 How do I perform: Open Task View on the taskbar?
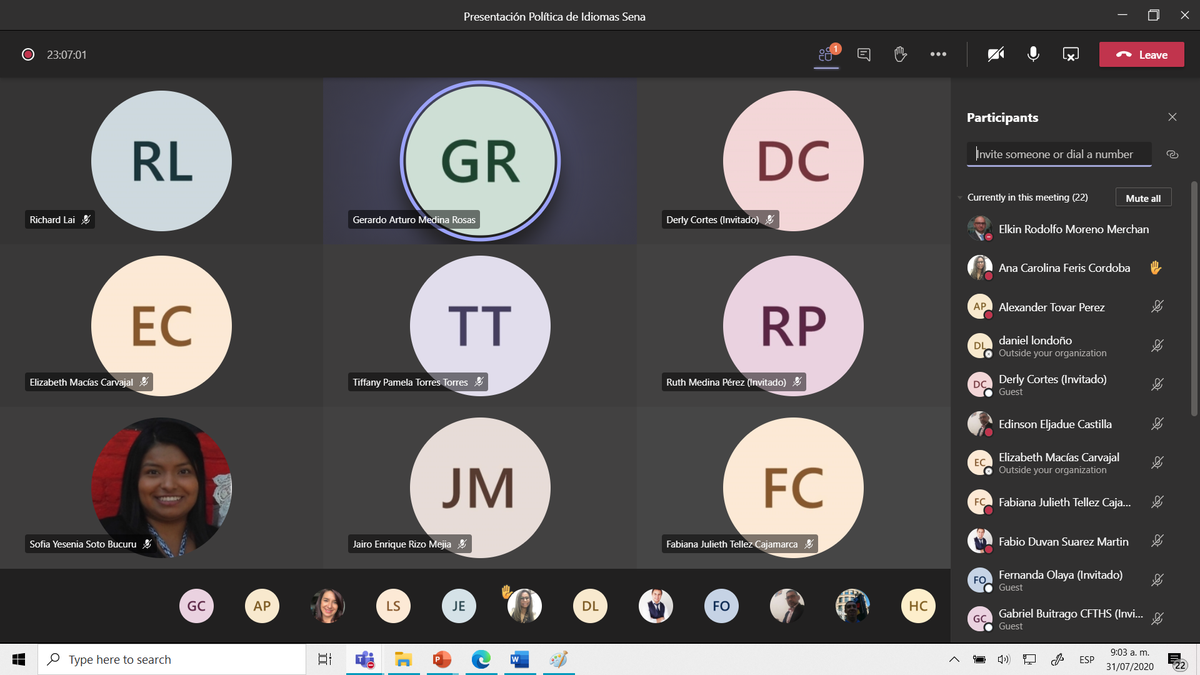click(x=324, y=659)
